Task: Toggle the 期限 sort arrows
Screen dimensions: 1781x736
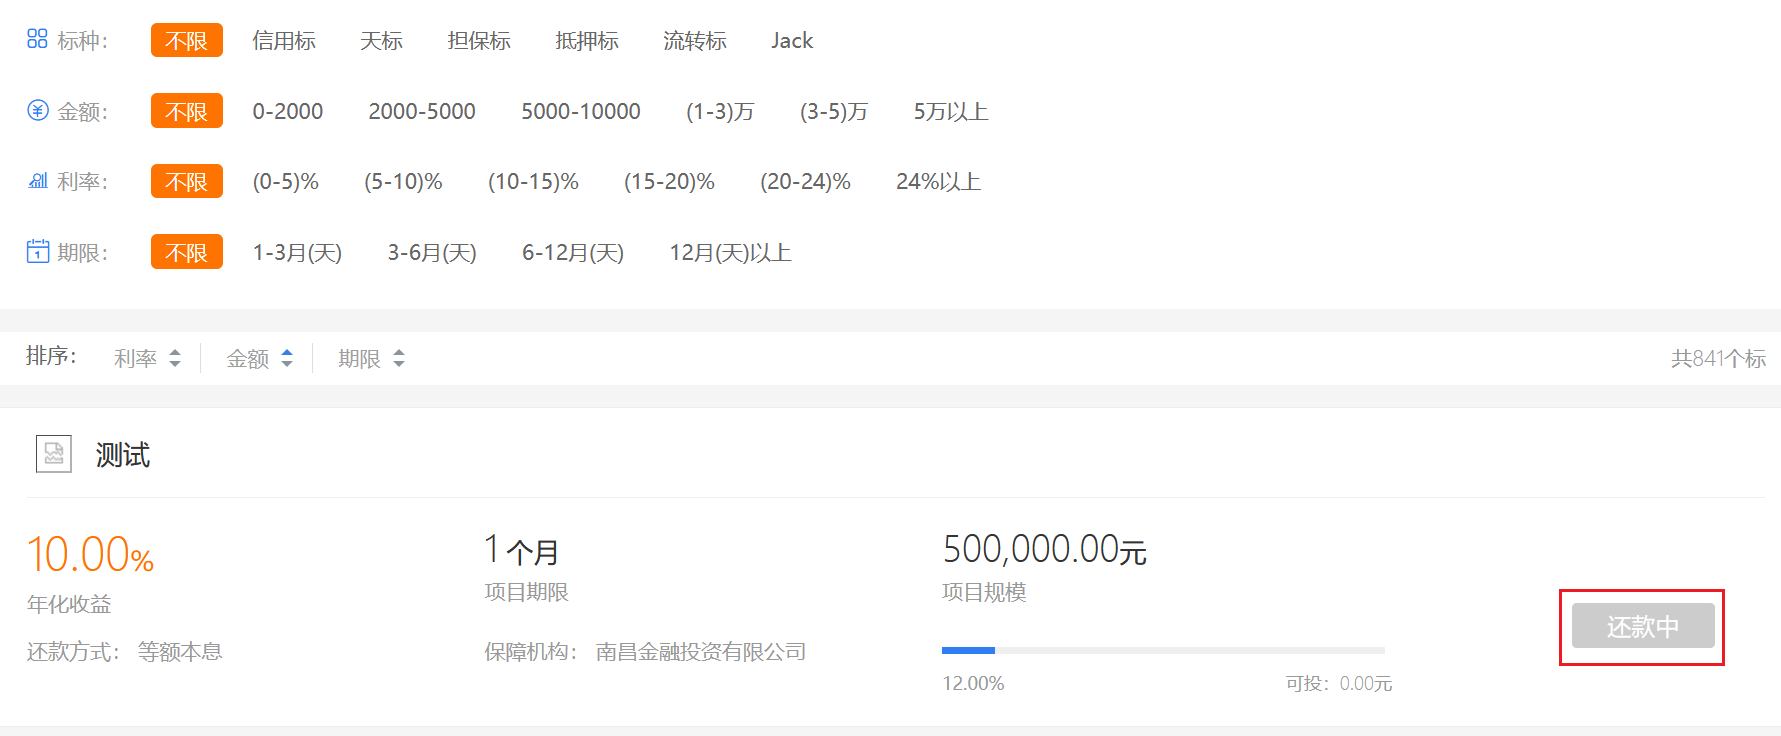Action: pos(399,358)
